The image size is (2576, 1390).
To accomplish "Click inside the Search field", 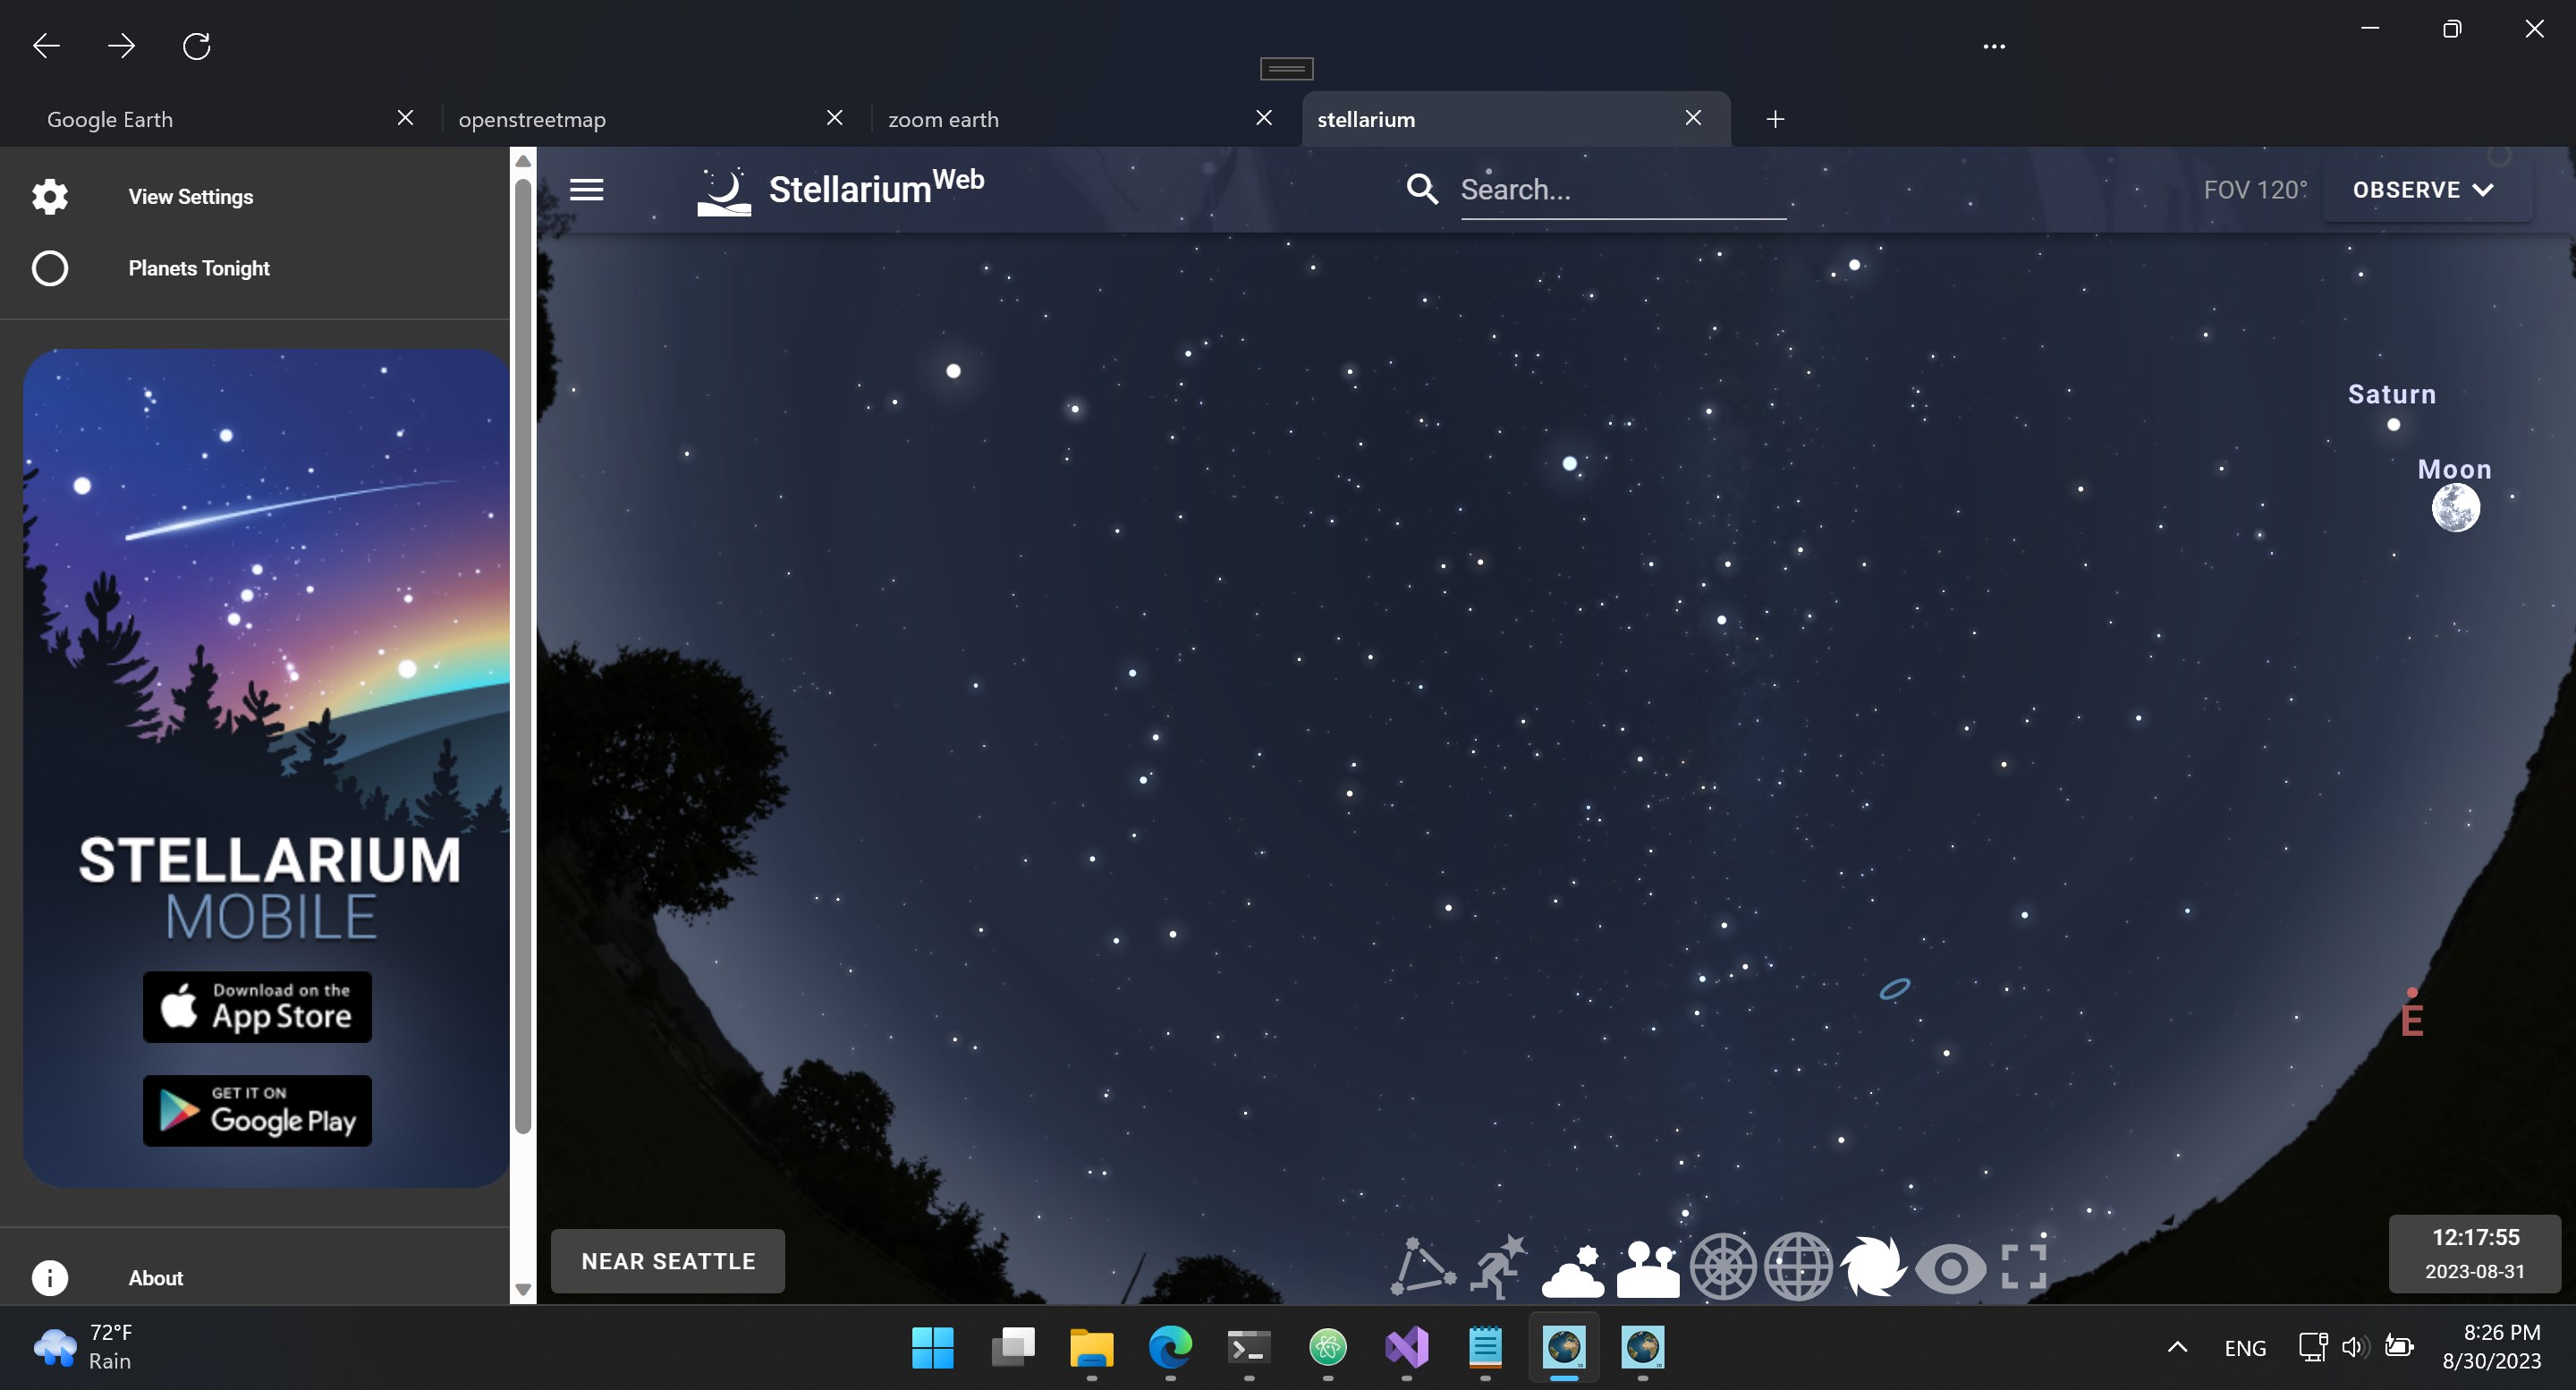I will [1622, 189].
